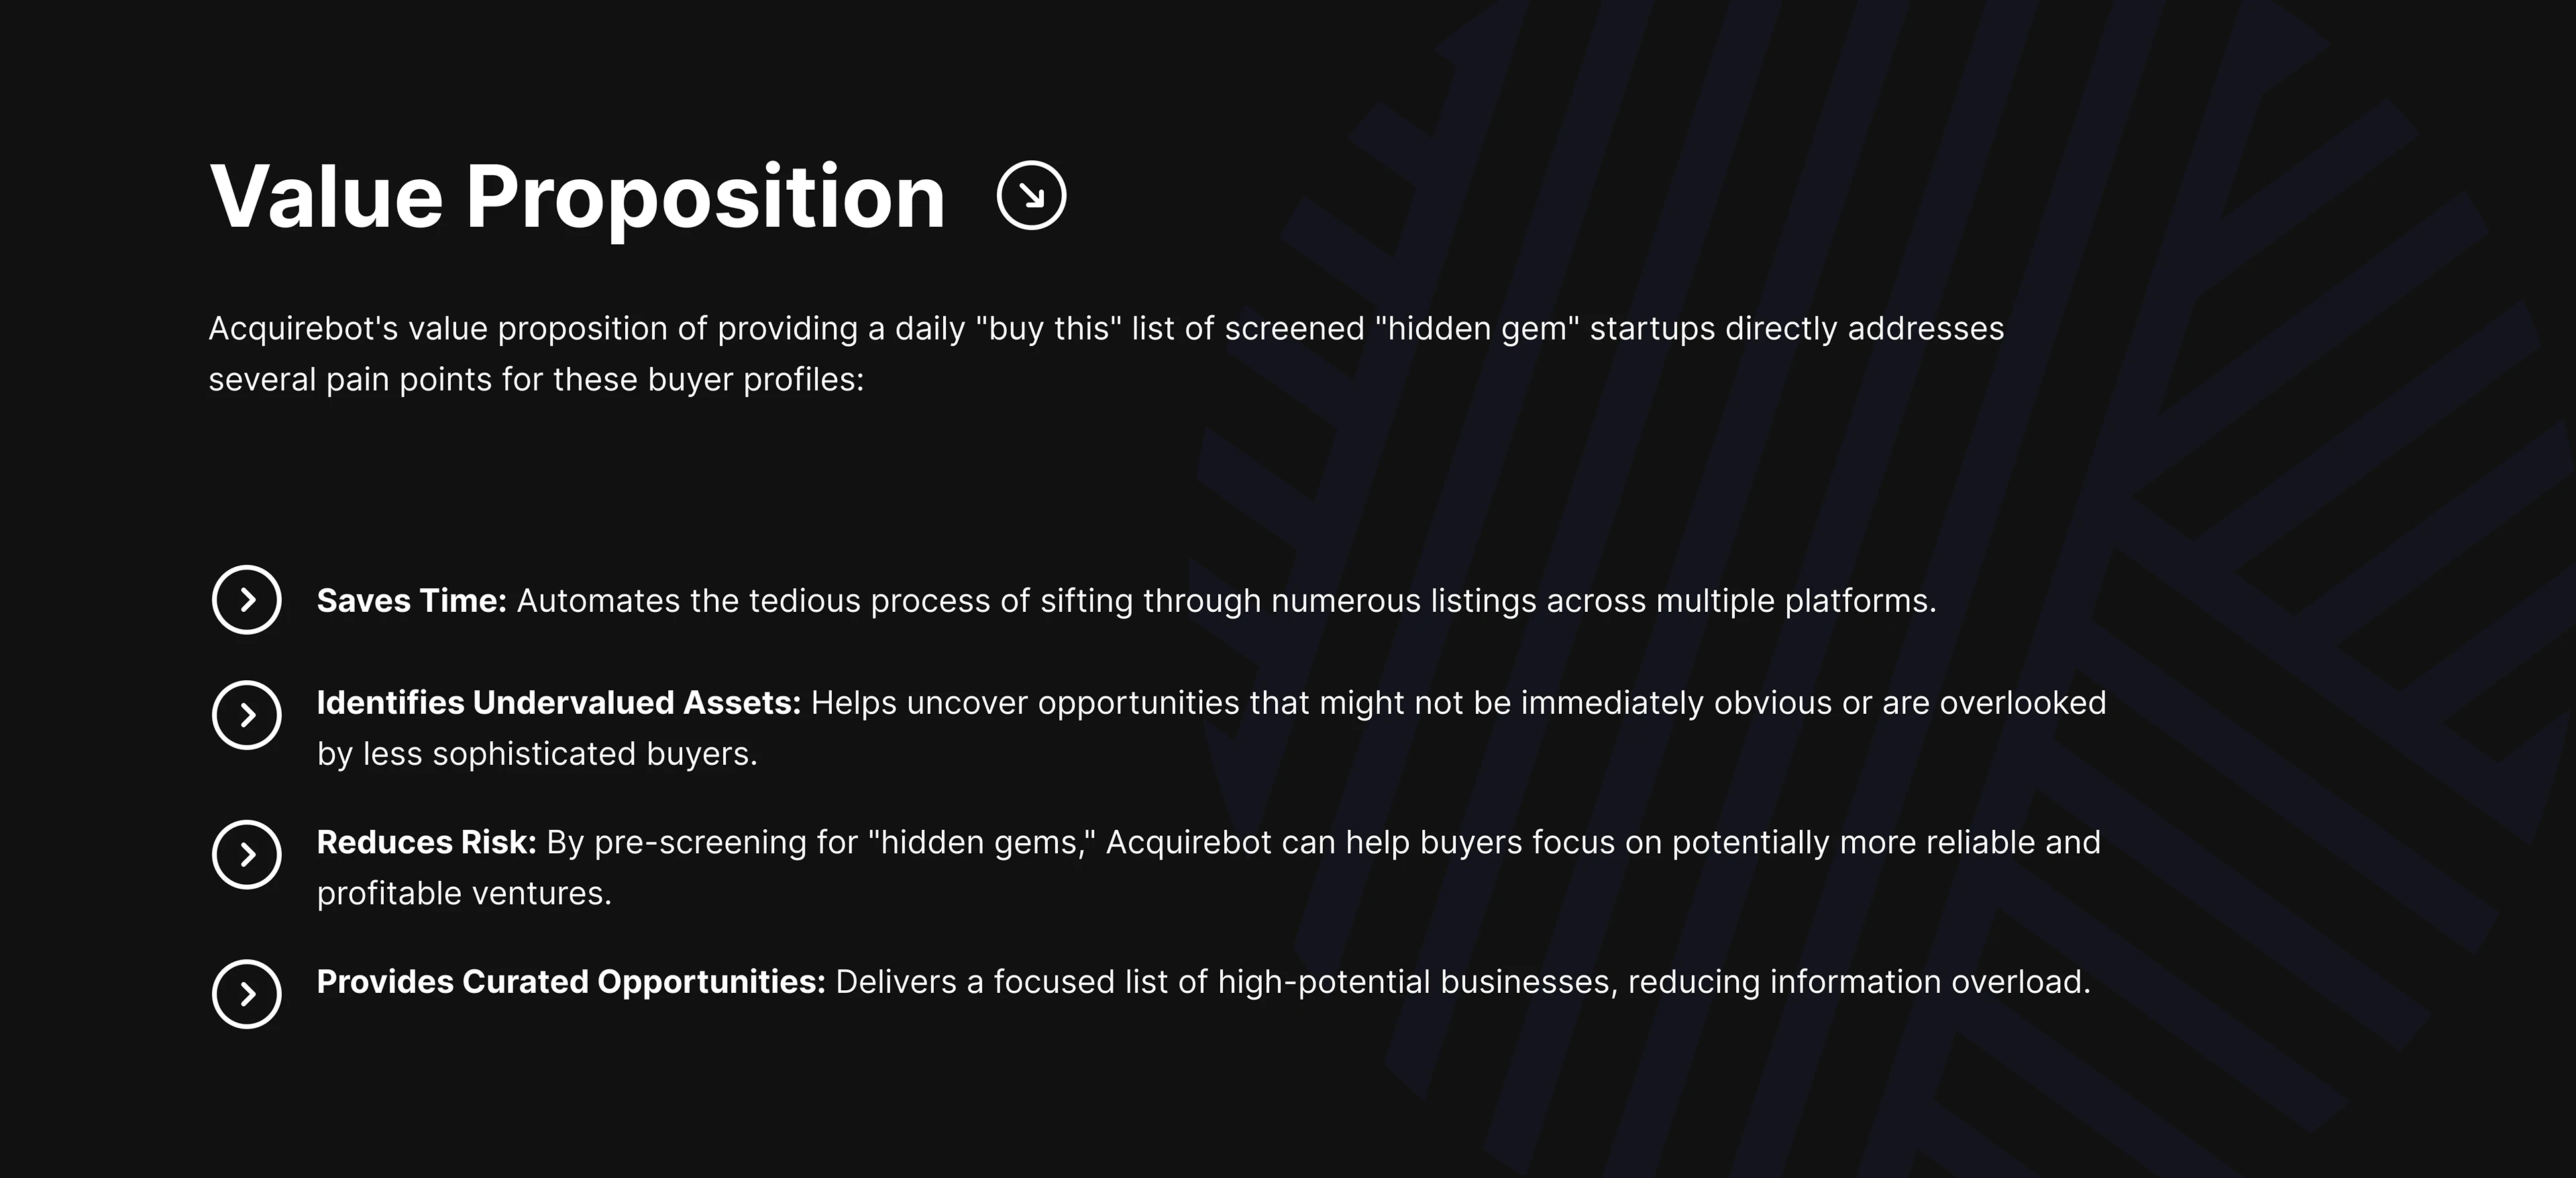This screenshot has height=1178, width=2576.
Task: Click the quoted "buy this" phrase in intro
Action: pyautogui.click(x=1048, y=329)
